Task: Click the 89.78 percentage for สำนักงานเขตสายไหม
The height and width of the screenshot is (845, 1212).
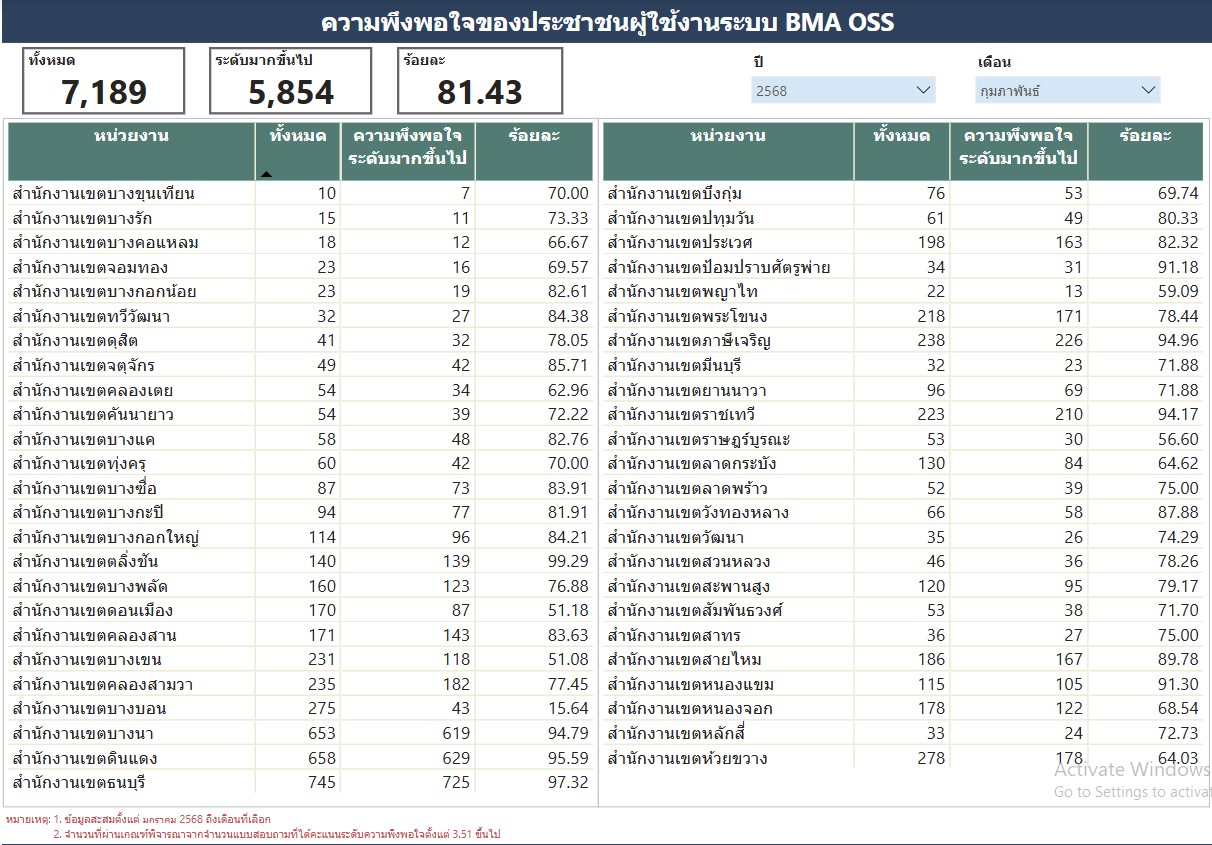Action: point(1177,659)
